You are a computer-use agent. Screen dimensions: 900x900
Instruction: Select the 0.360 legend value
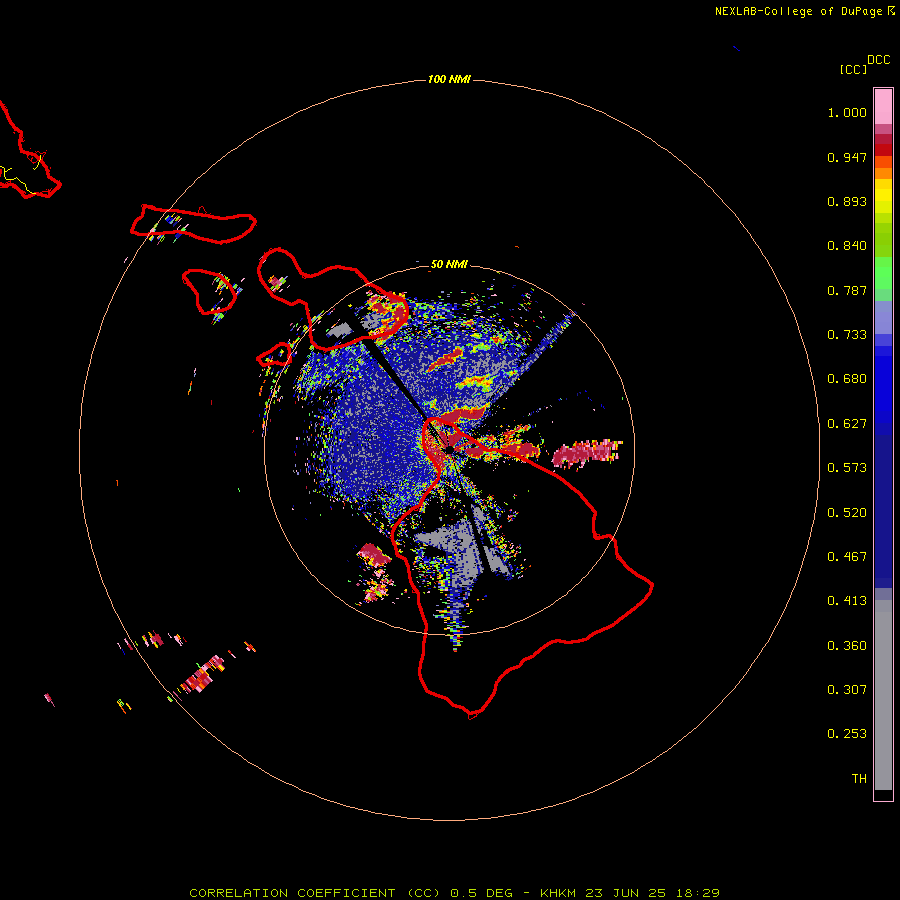pos(847,646)
